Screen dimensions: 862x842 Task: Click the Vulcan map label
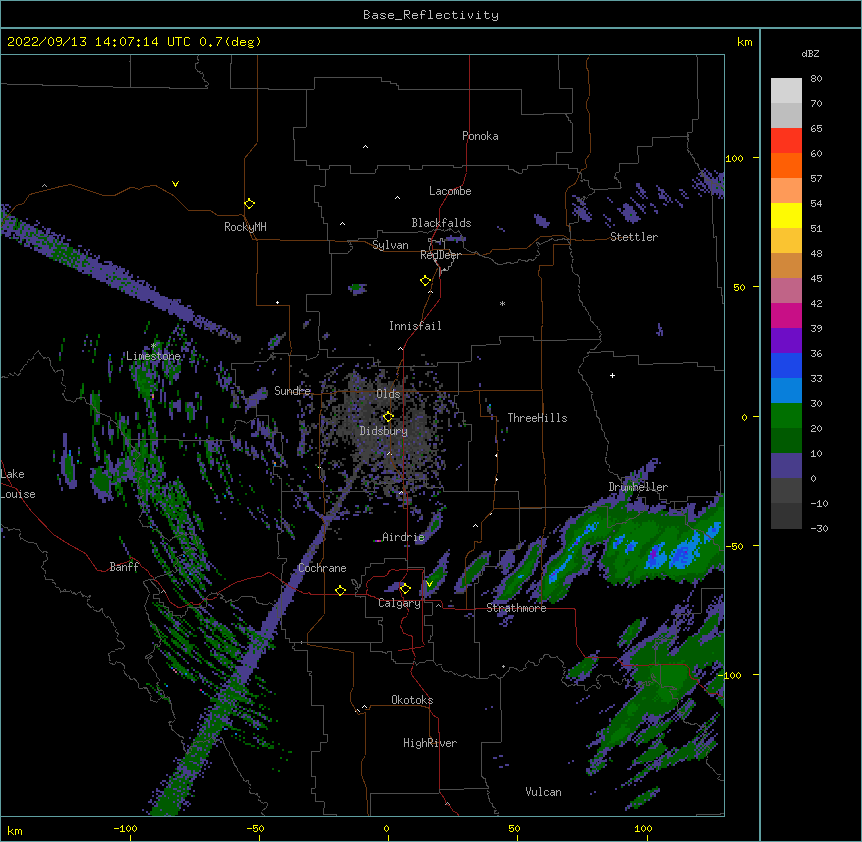tap(543, 792)
